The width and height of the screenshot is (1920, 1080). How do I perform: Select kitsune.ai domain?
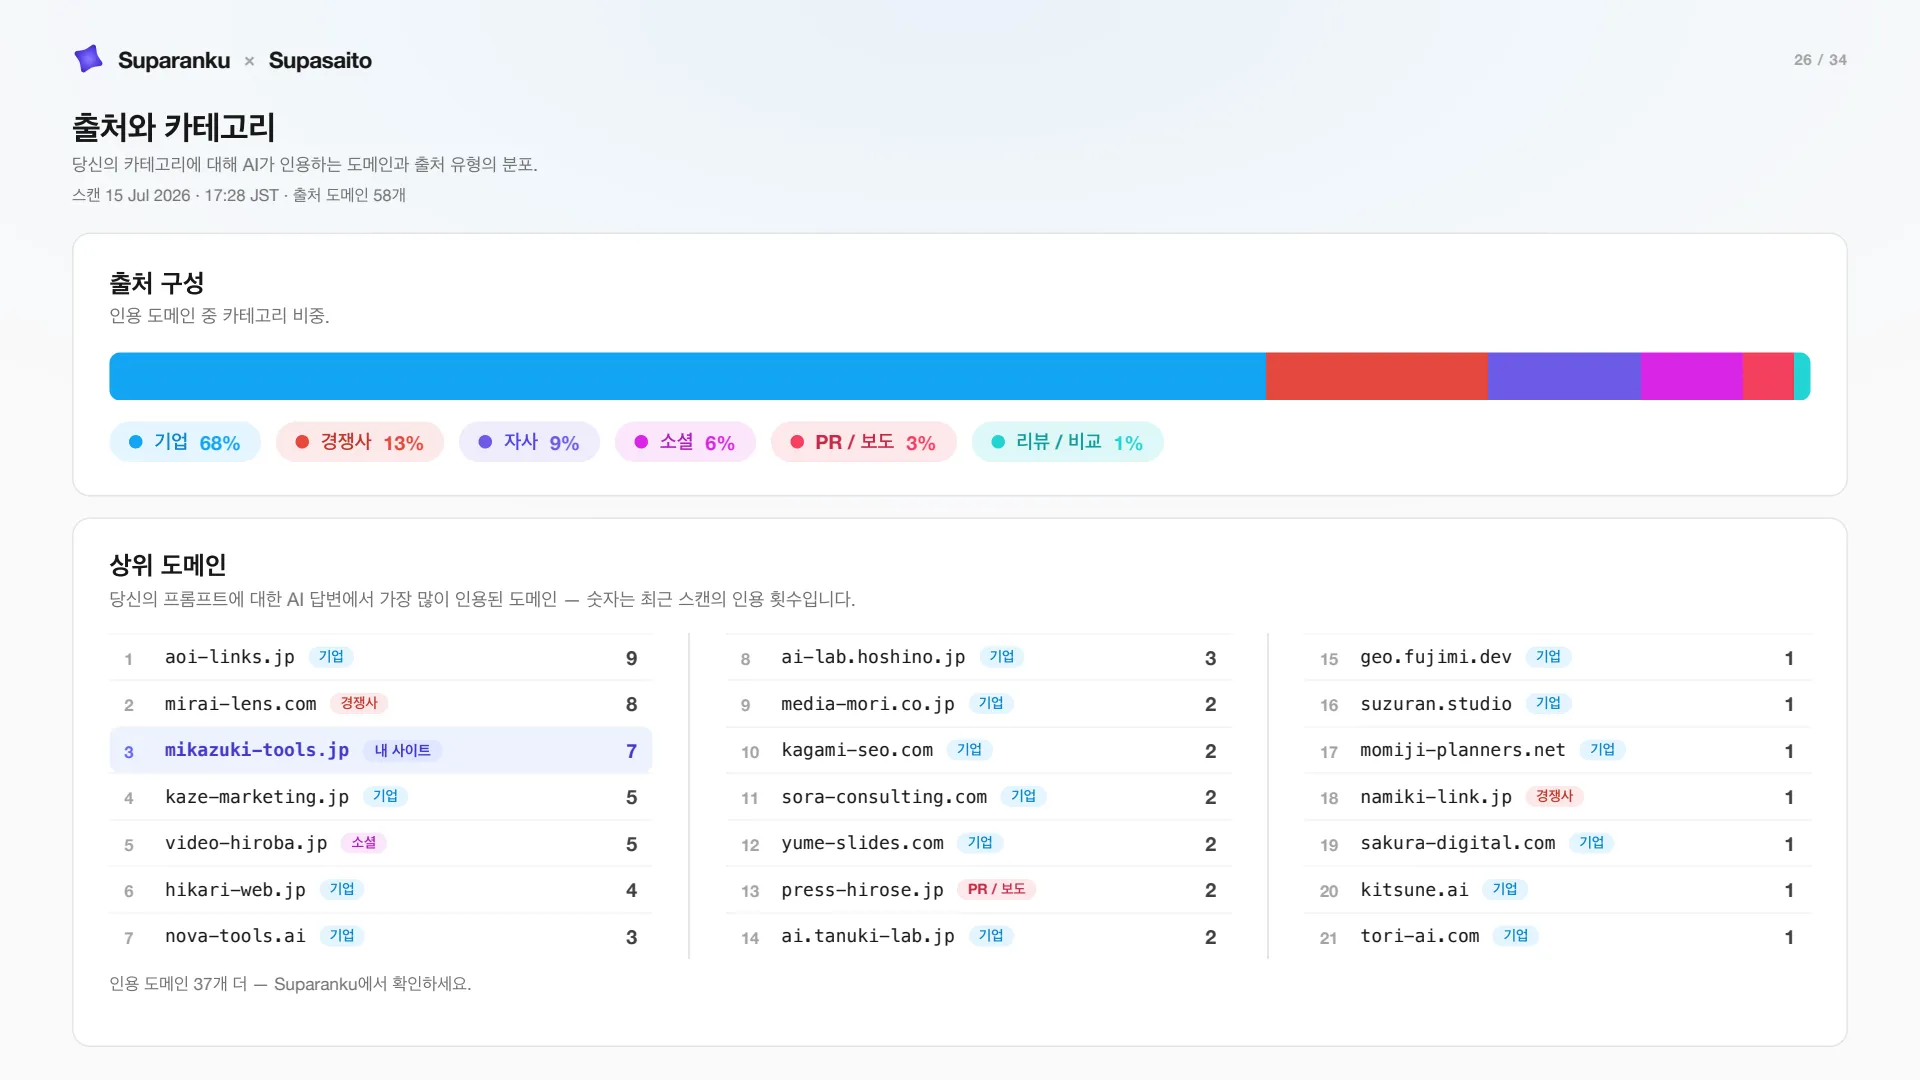pyautogui.click(x=1414, y=890)
